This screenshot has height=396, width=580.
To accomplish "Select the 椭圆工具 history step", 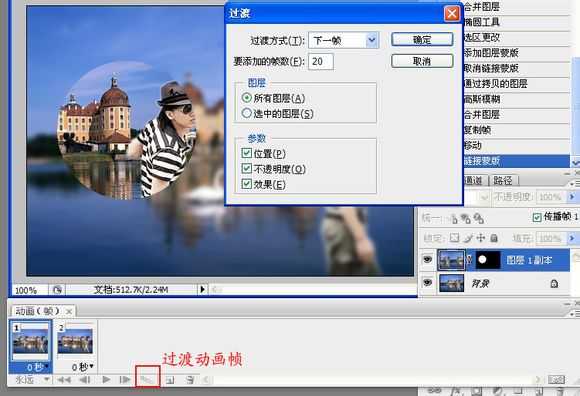I will pos(516,22).
